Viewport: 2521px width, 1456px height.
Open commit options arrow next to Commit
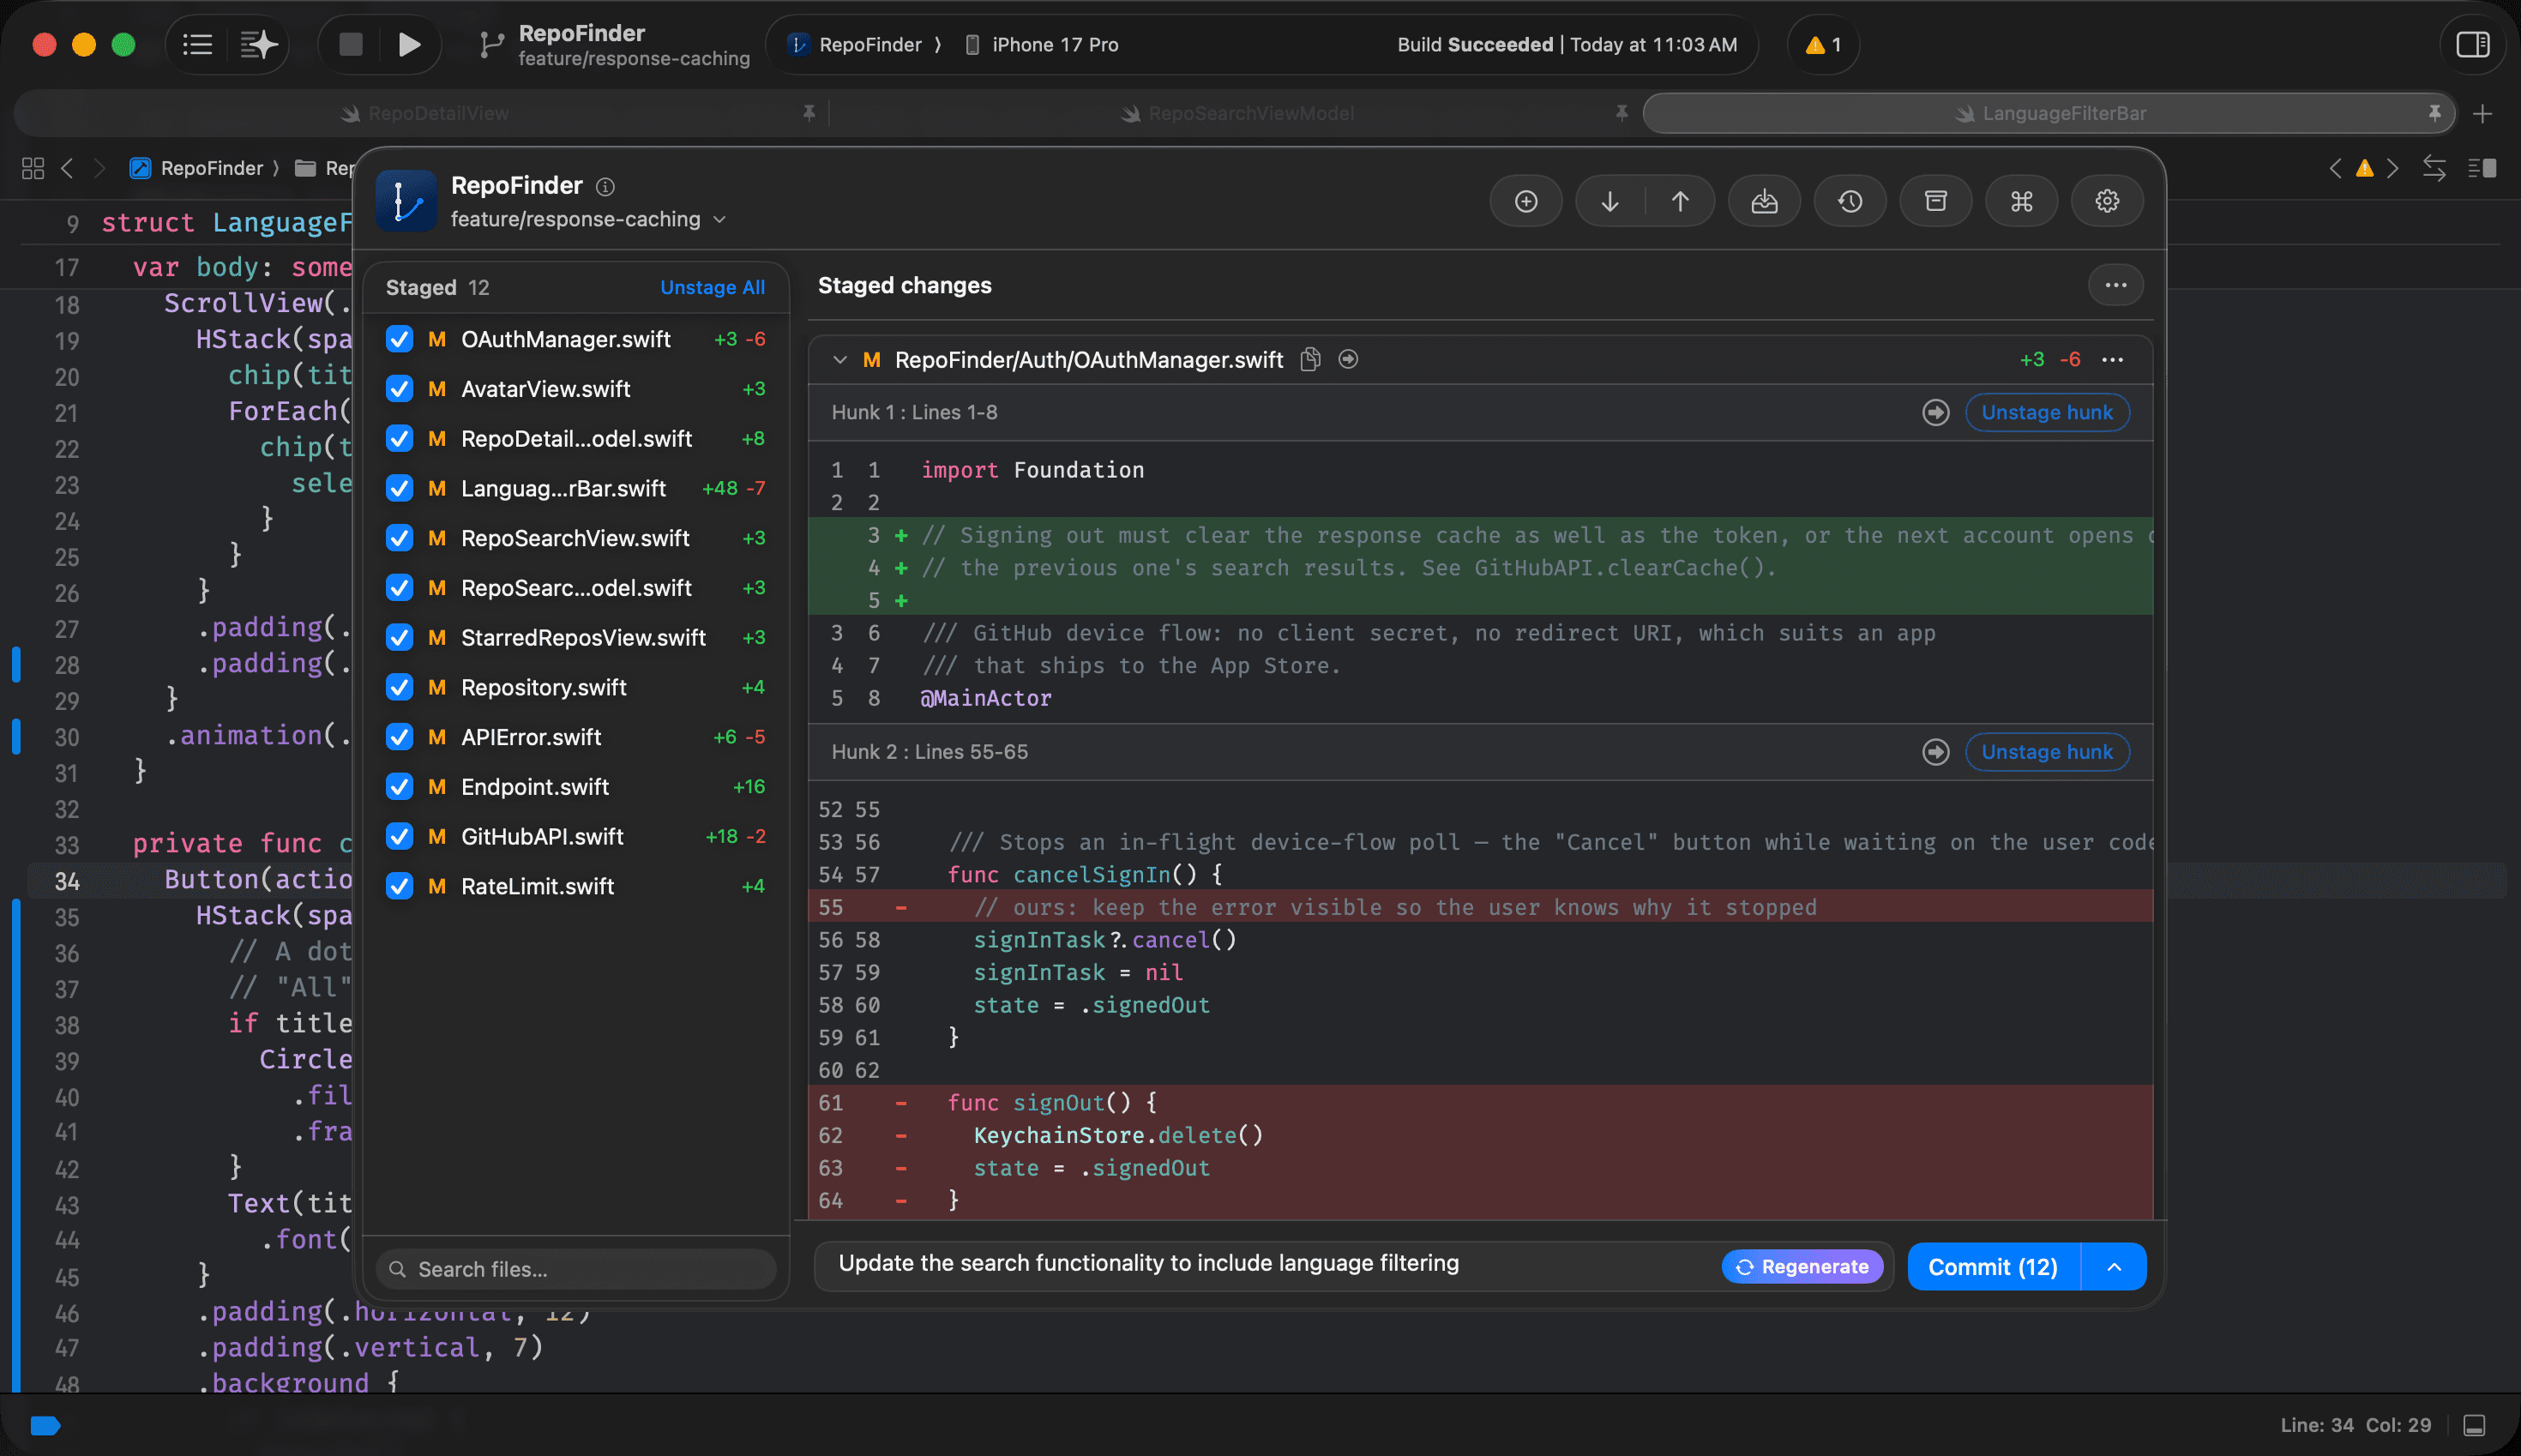tap(2114, 1267)
